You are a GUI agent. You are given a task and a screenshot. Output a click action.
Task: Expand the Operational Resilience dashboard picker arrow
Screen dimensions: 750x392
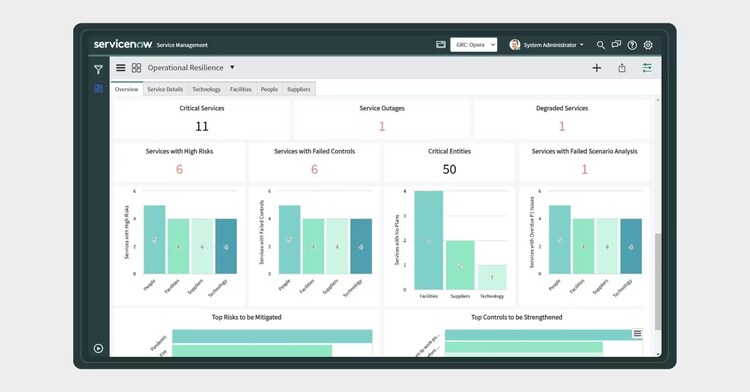[x=232, y=67]
